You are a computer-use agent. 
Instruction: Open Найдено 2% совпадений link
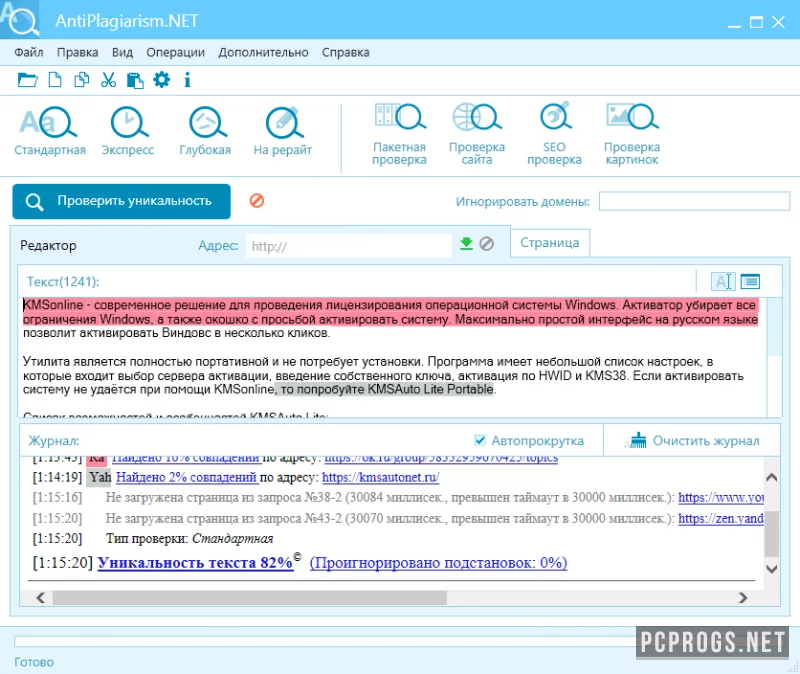click(186, 478)
